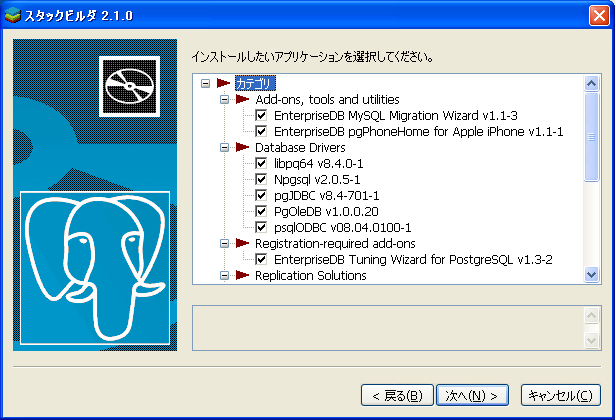
Task: Click the description box scroll-down arrow
Action: click(591, 340)
